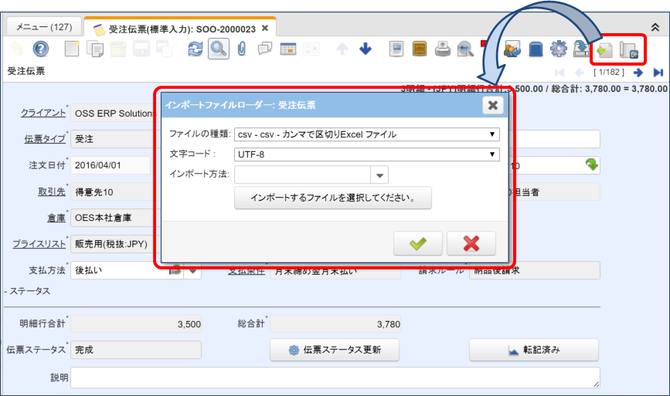Close the 受注伝票 tab with its x
670x396 pixels.
pos(265,28)
